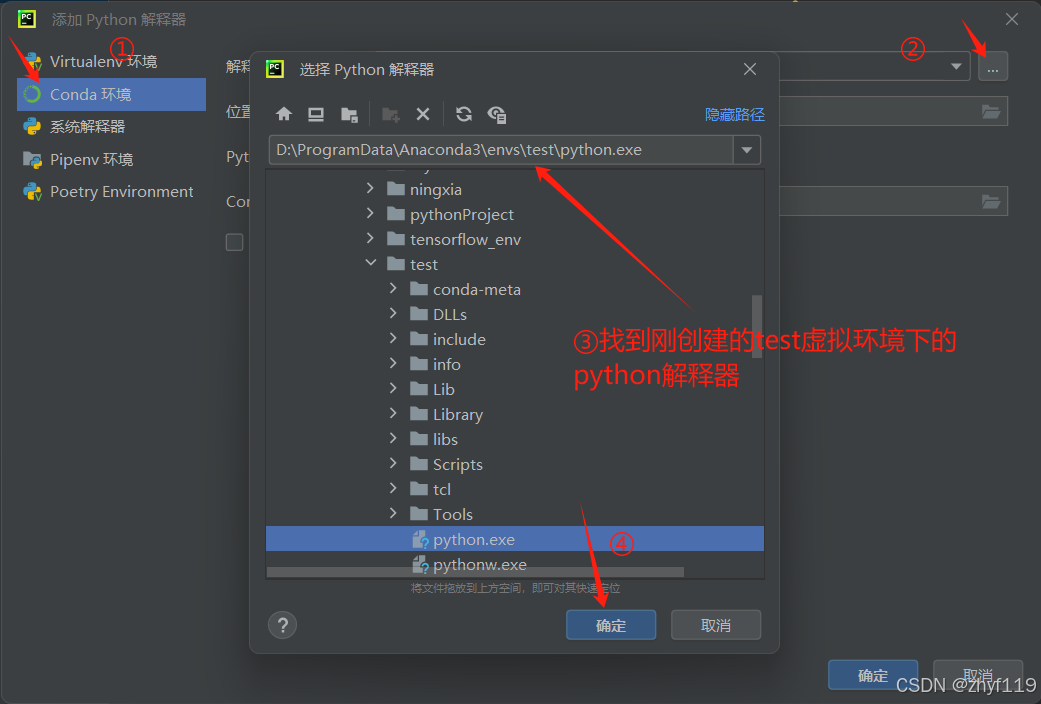Collapse the test folder

[370, 263]
